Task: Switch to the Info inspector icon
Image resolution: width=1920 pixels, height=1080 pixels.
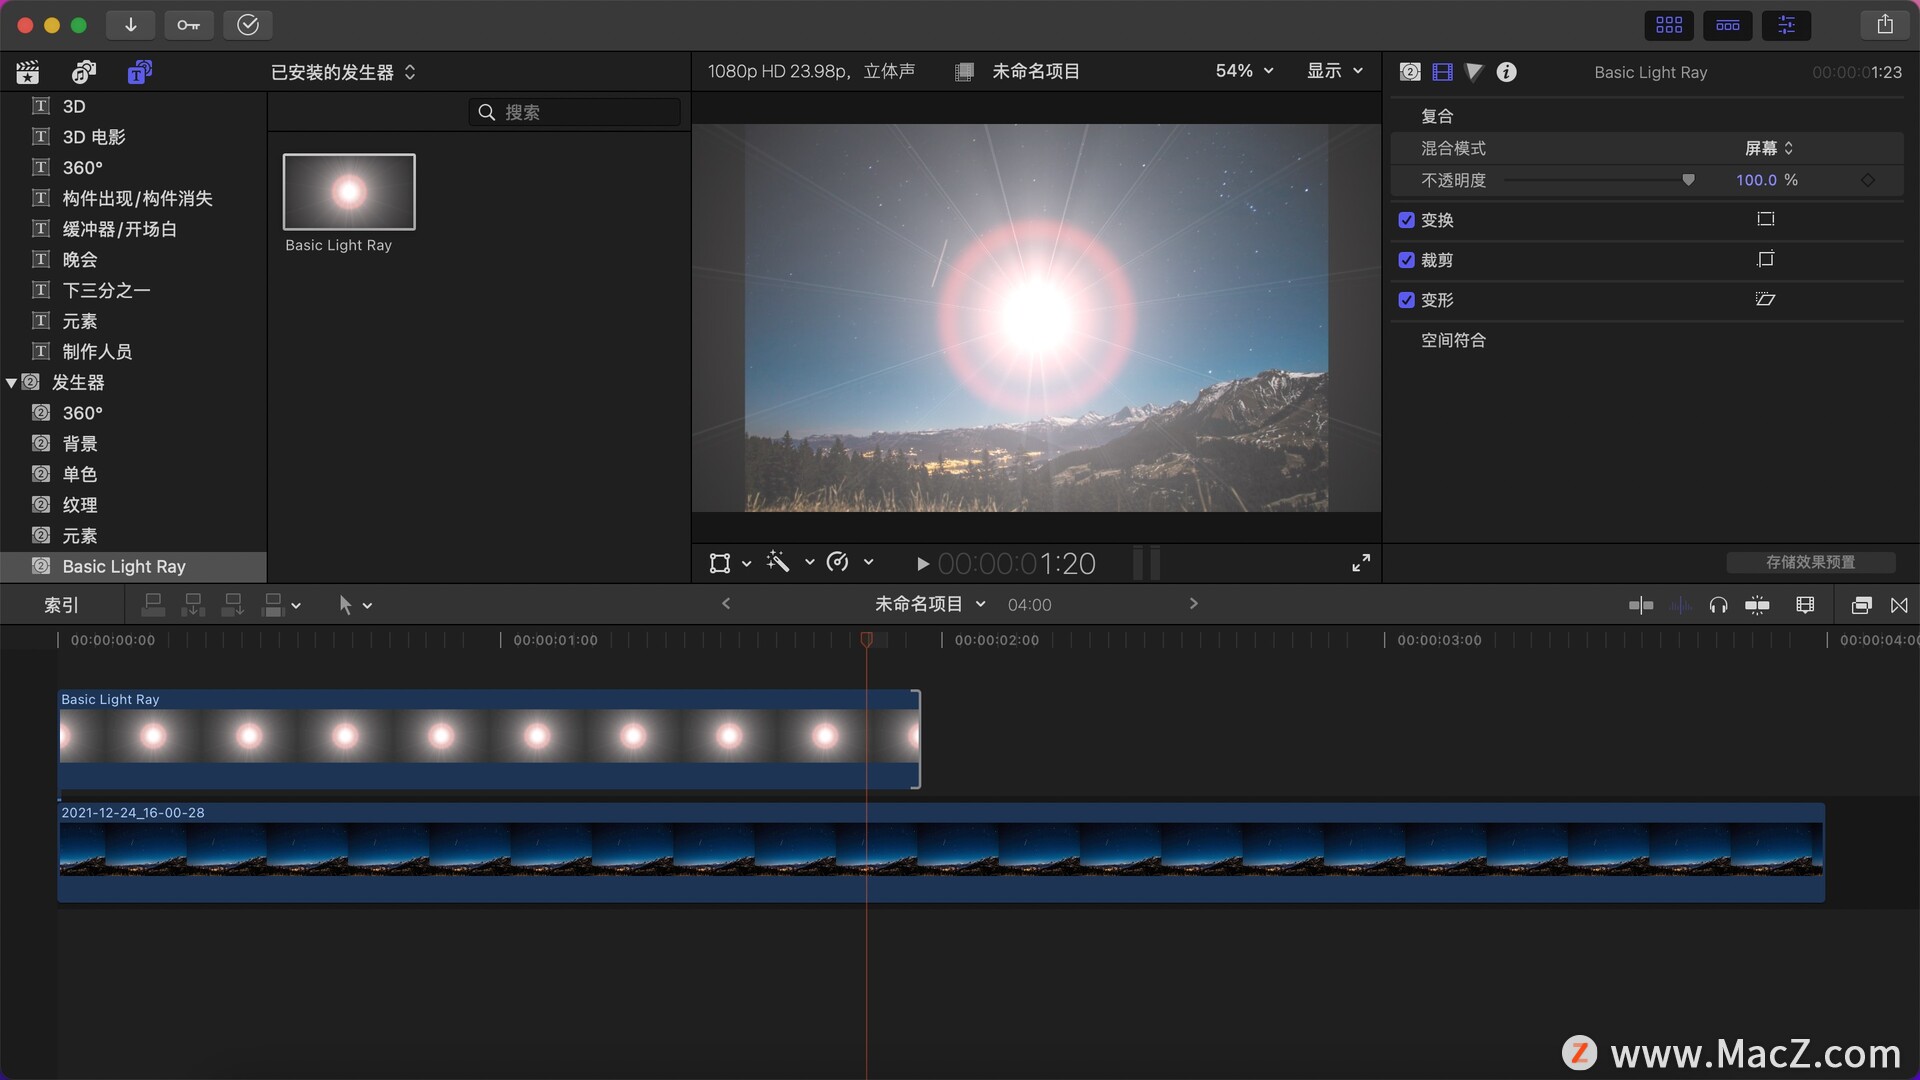Action: (1506, 72)
